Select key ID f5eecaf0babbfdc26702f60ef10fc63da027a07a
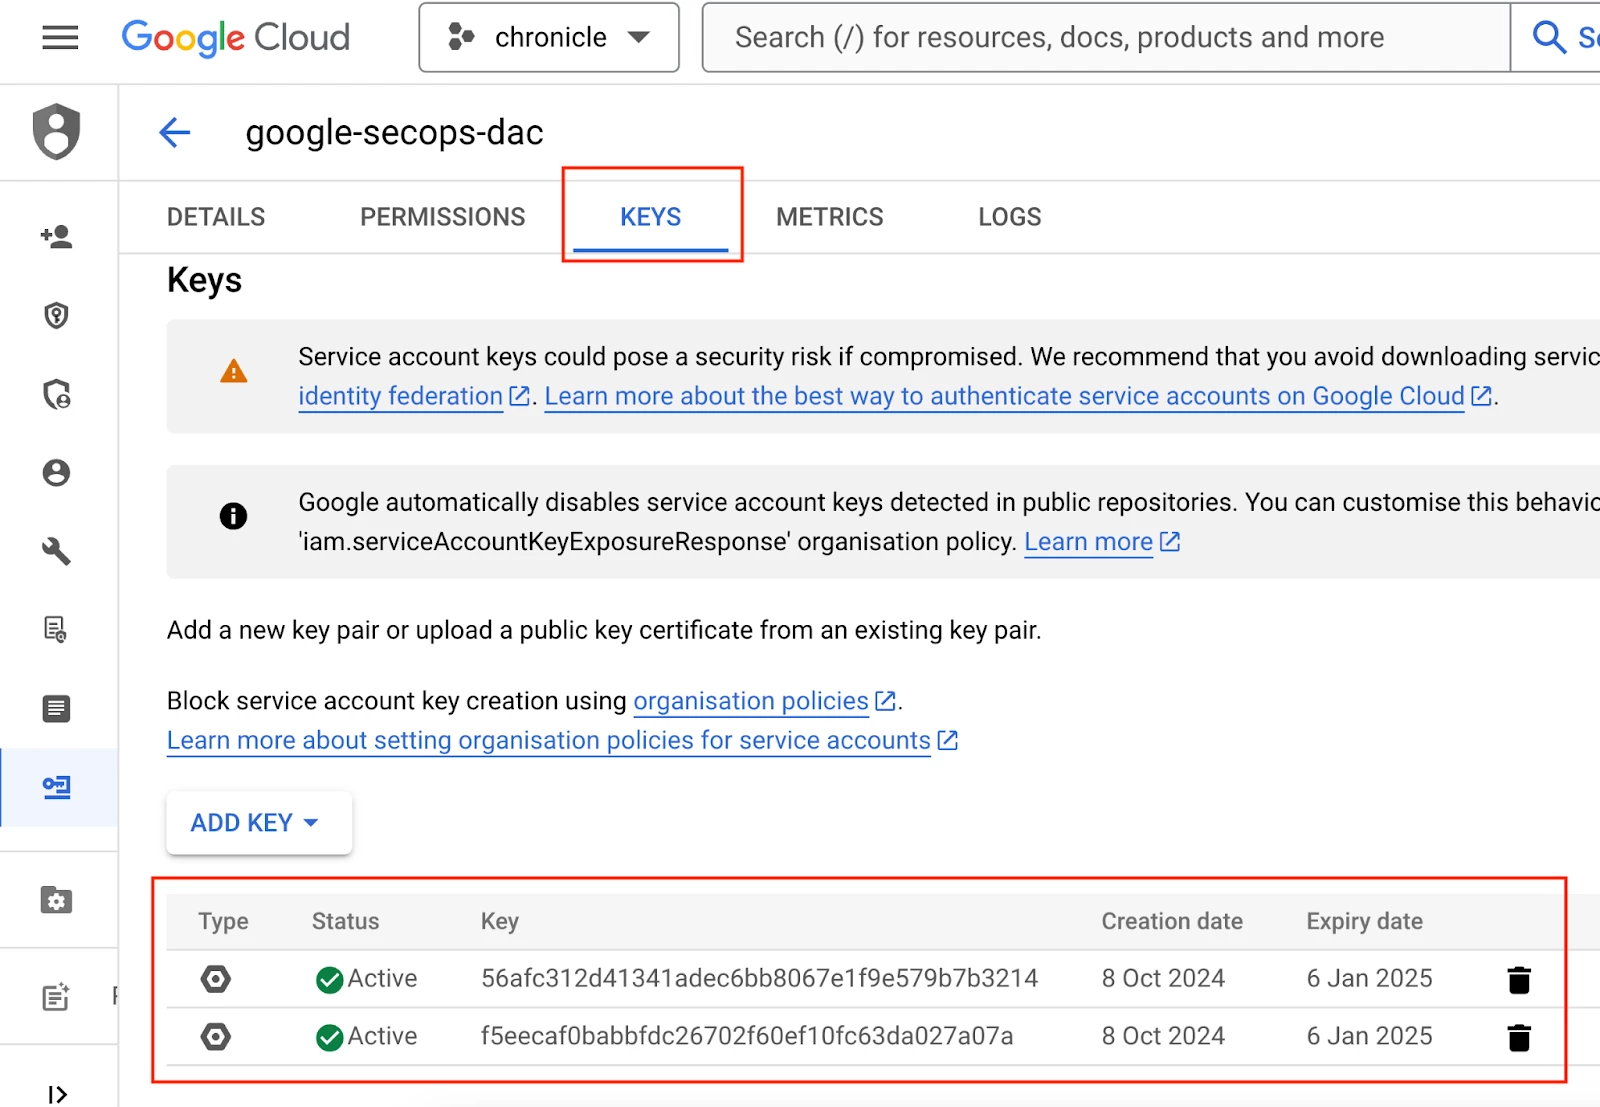This screenshot has height=1107, width=1600. pyautogui.click(x=746, y=1036)
